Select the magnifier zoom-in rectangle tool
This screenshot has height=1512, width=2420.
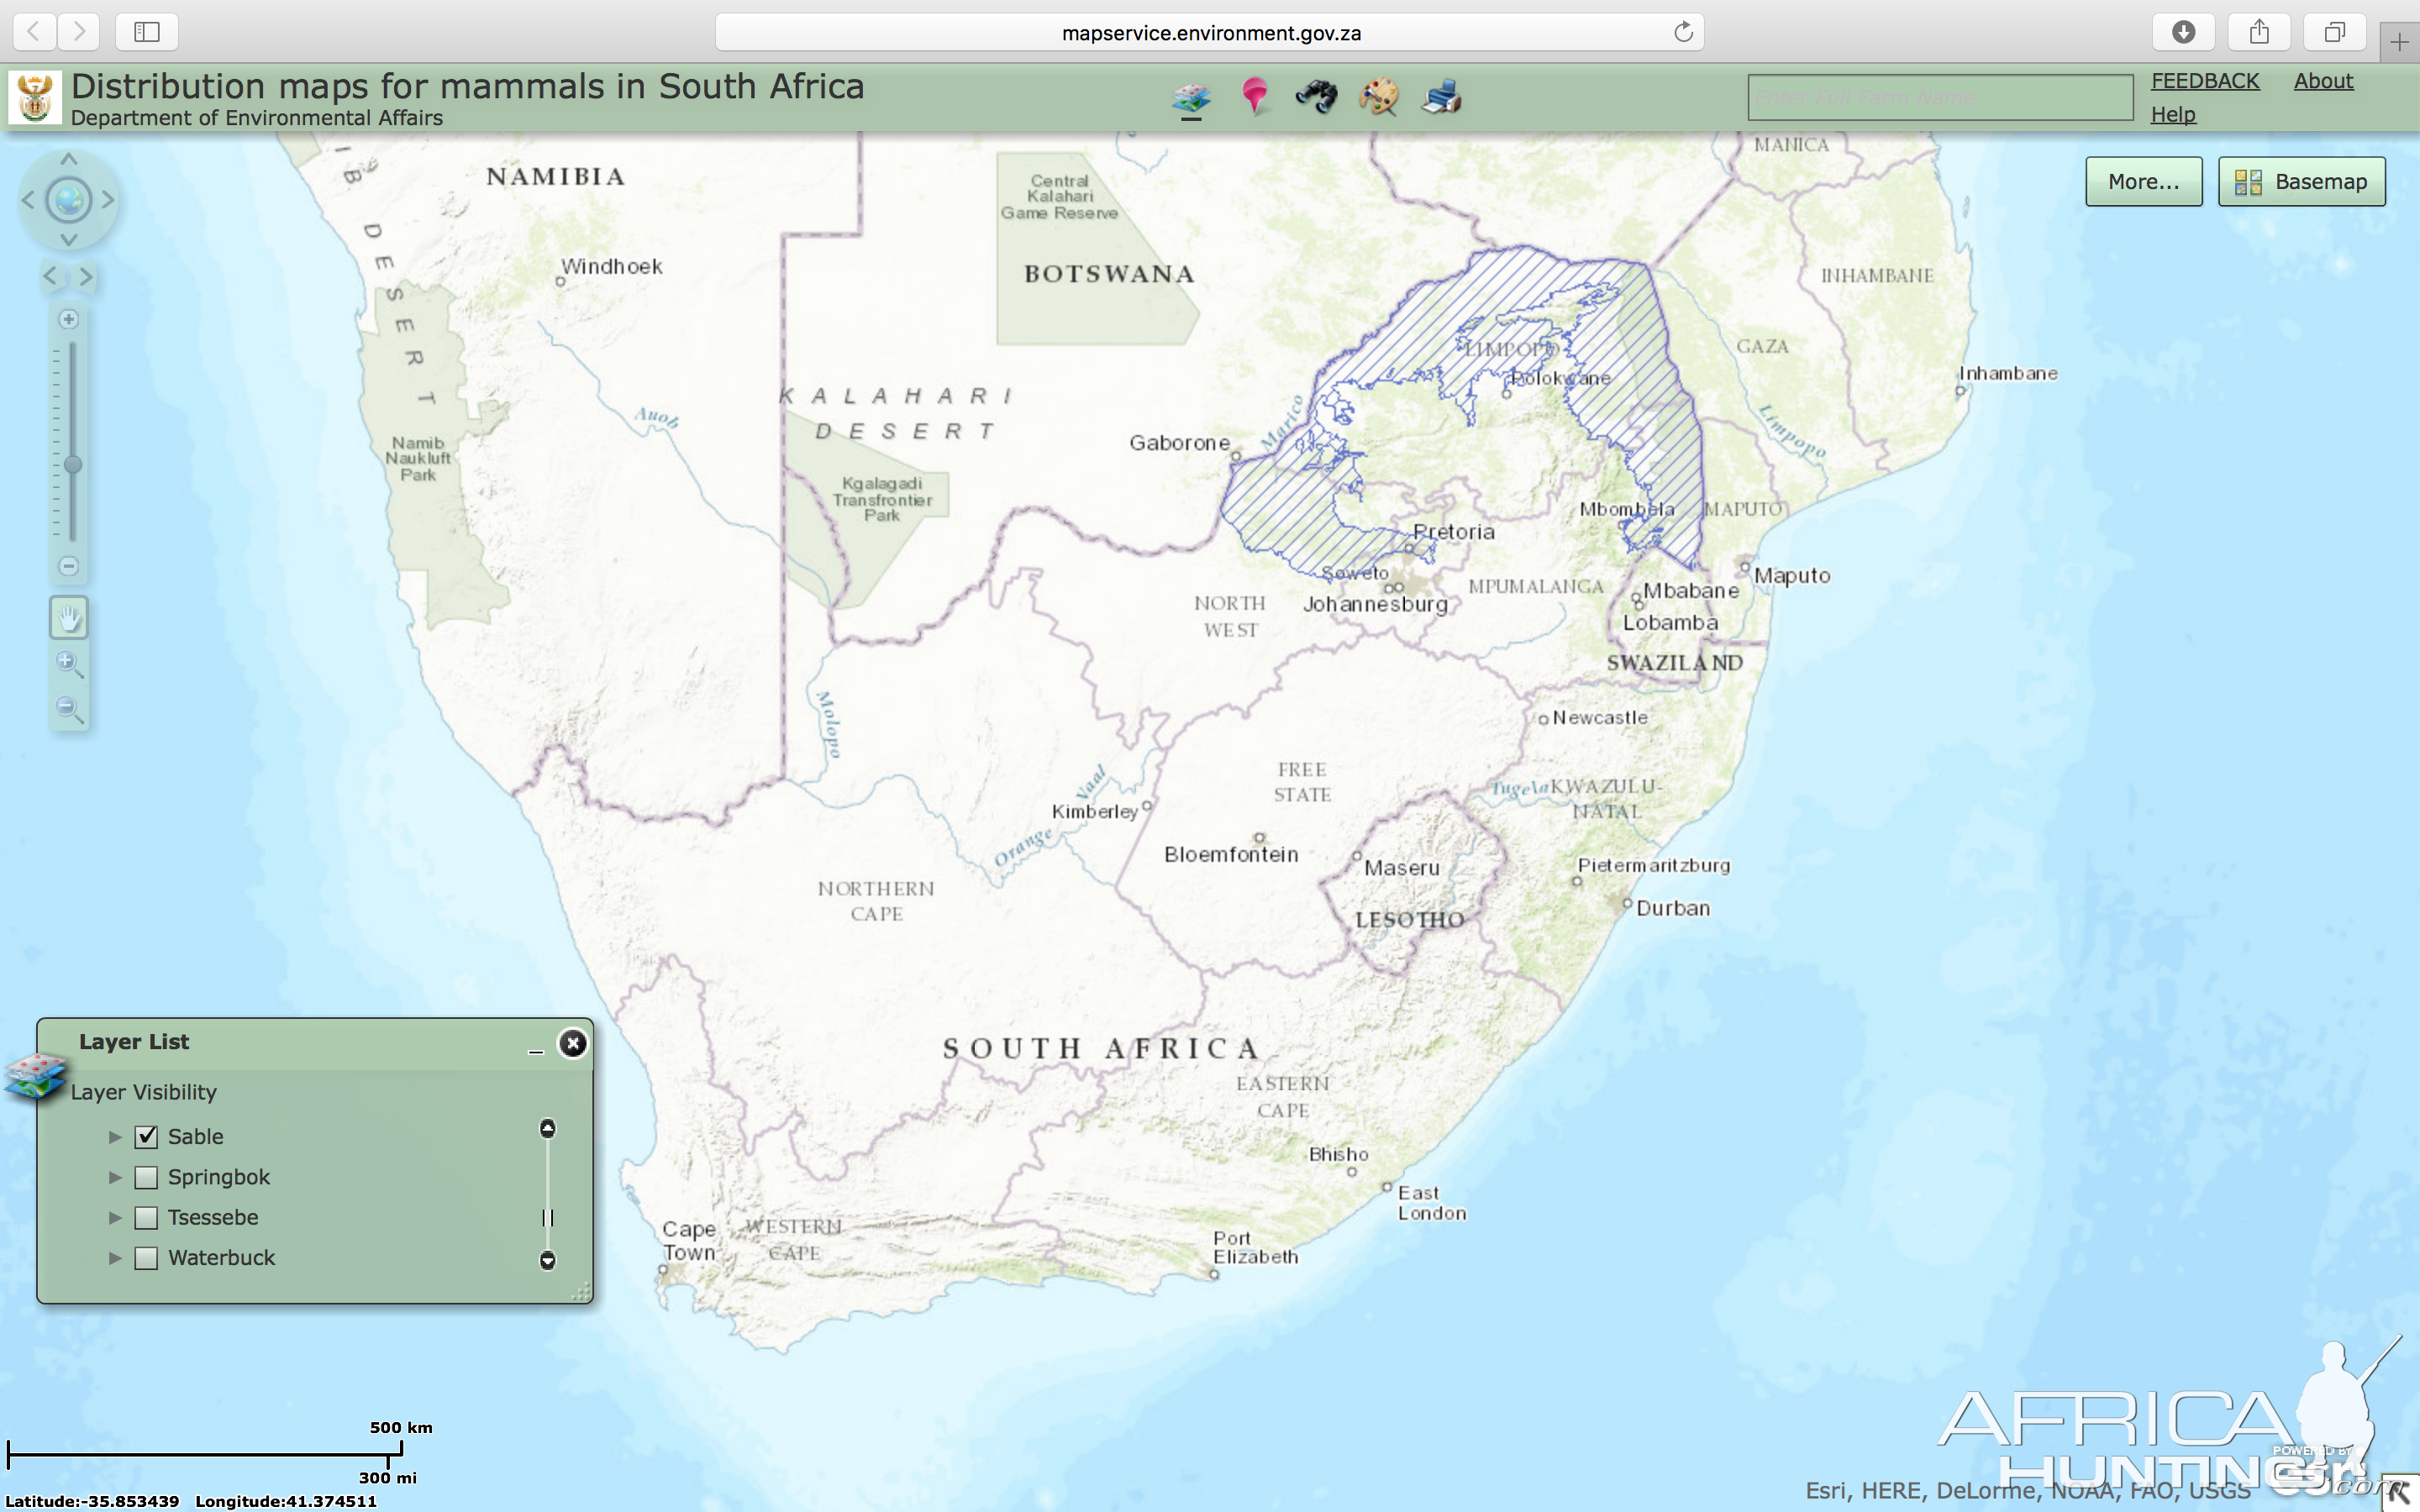(x=69, y=664)
